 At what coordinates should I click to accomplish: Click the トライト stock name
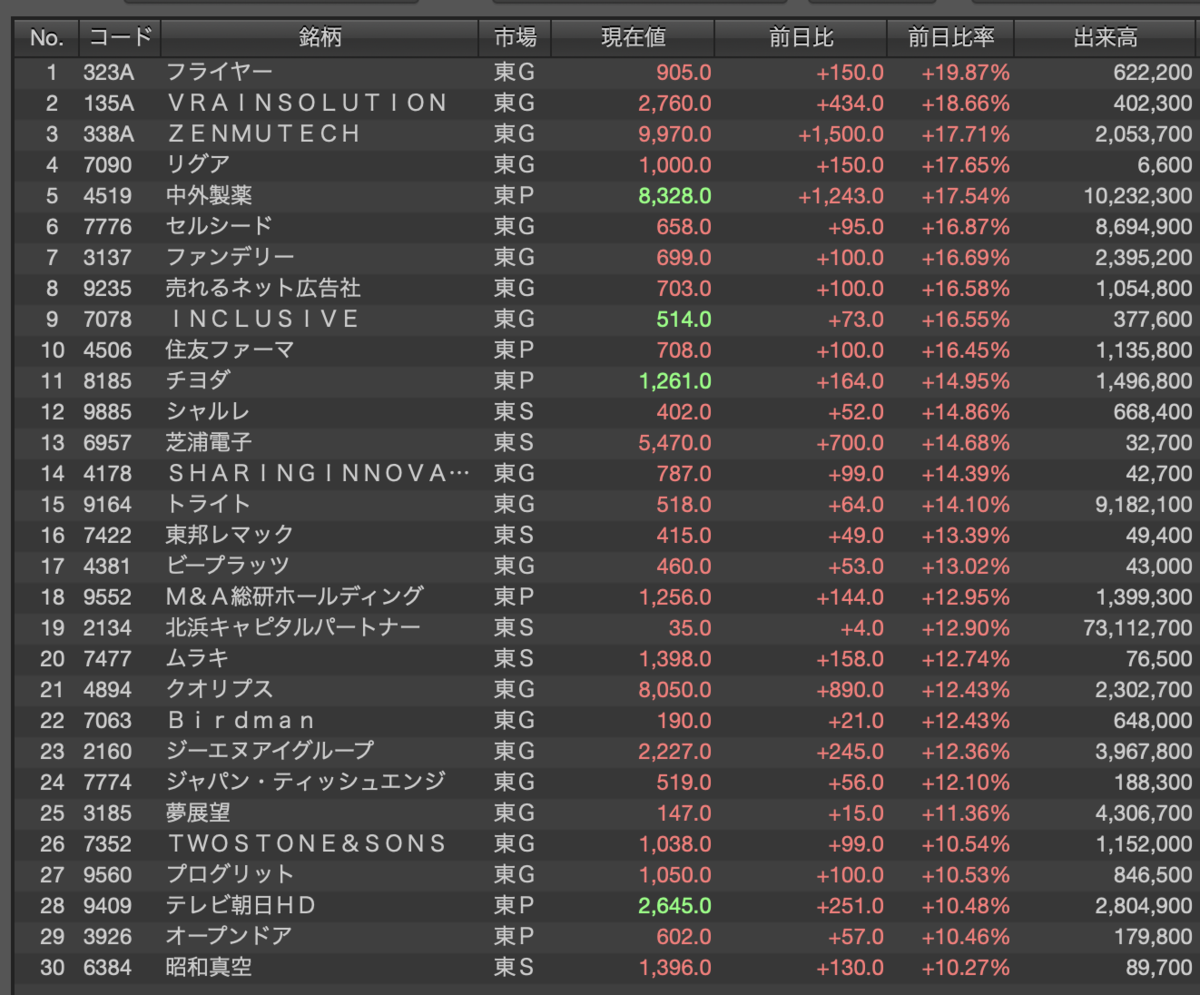coord(208,504)
